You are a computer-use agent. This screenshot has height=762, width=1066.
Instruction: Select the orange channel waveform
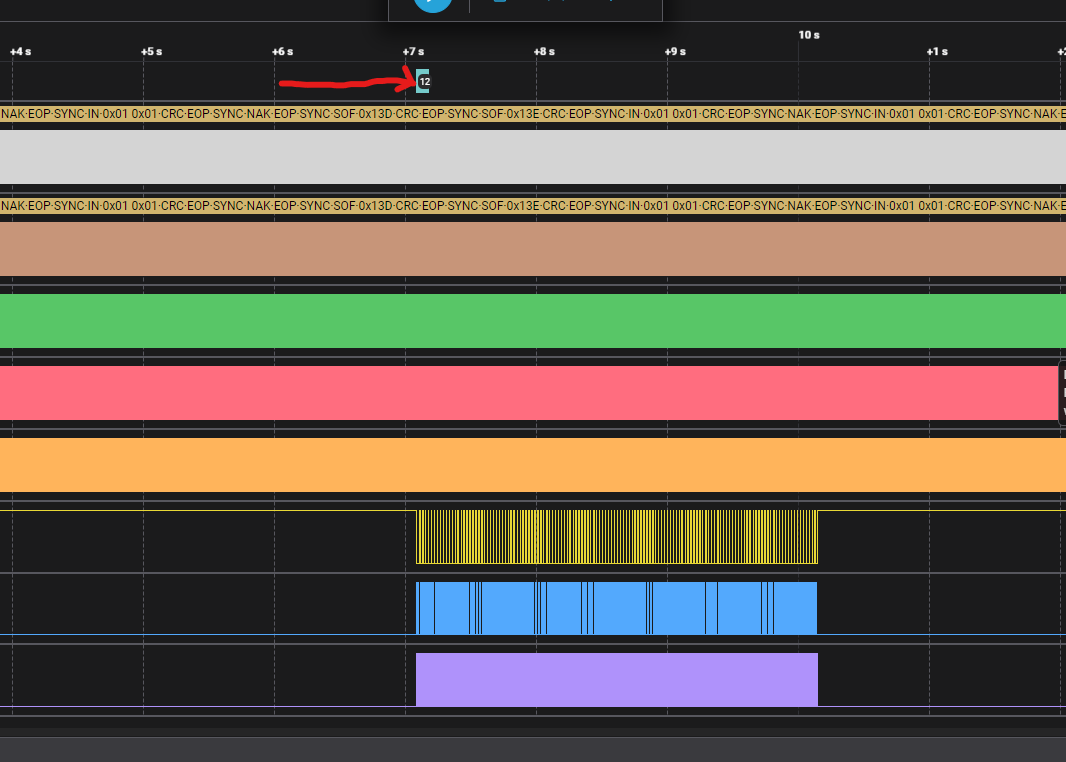tap(532, 464)
